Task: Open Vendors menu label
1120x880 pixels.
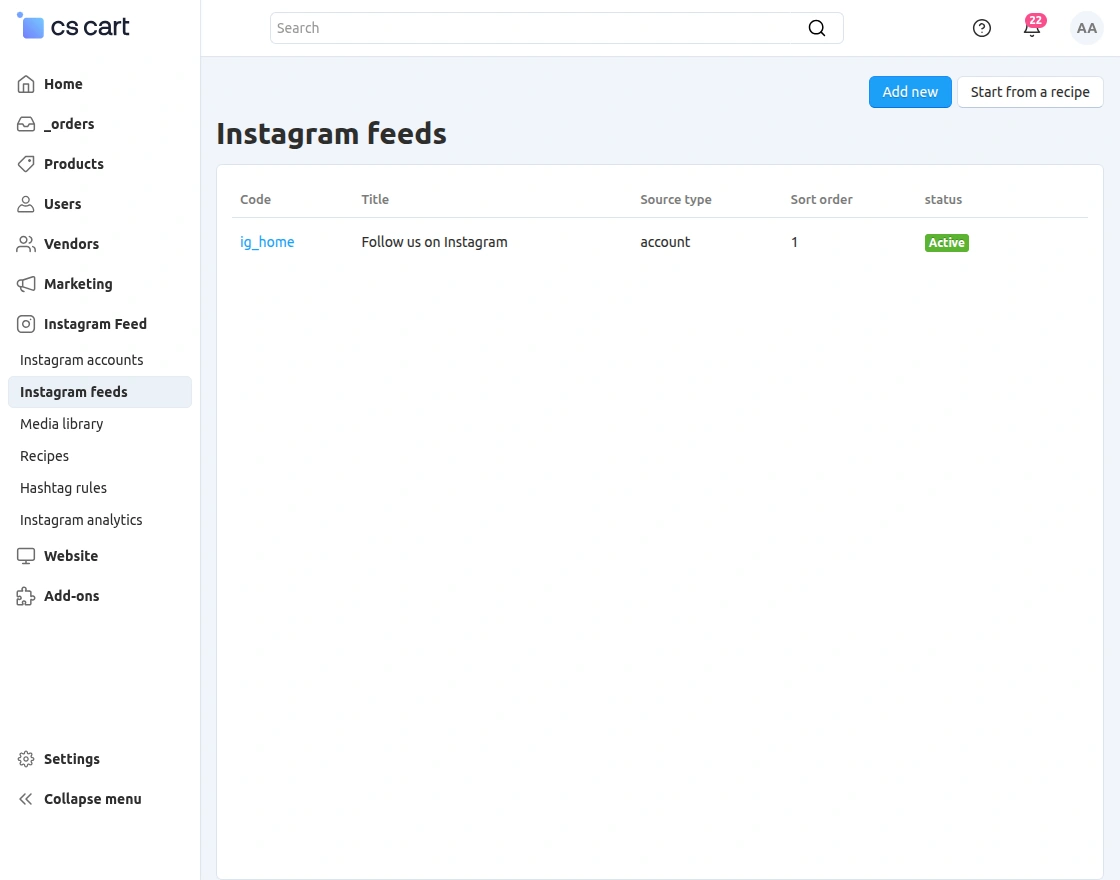Action: [71, 244]
